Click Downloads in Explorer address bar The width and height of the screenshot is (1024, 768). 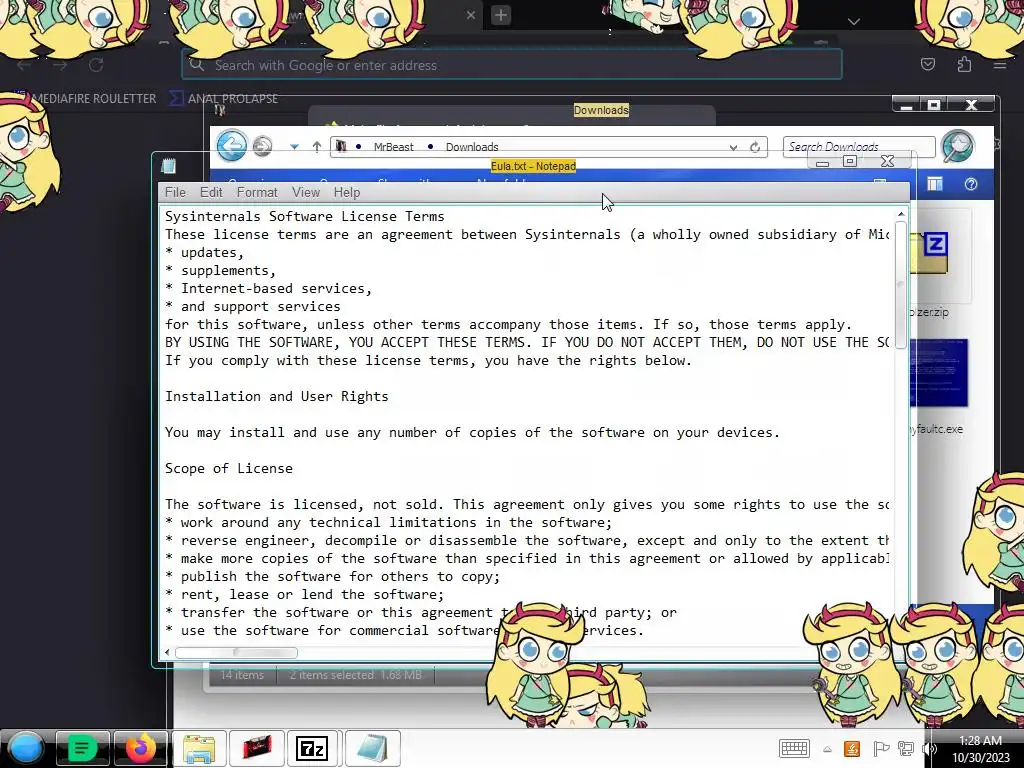point(472,147)
